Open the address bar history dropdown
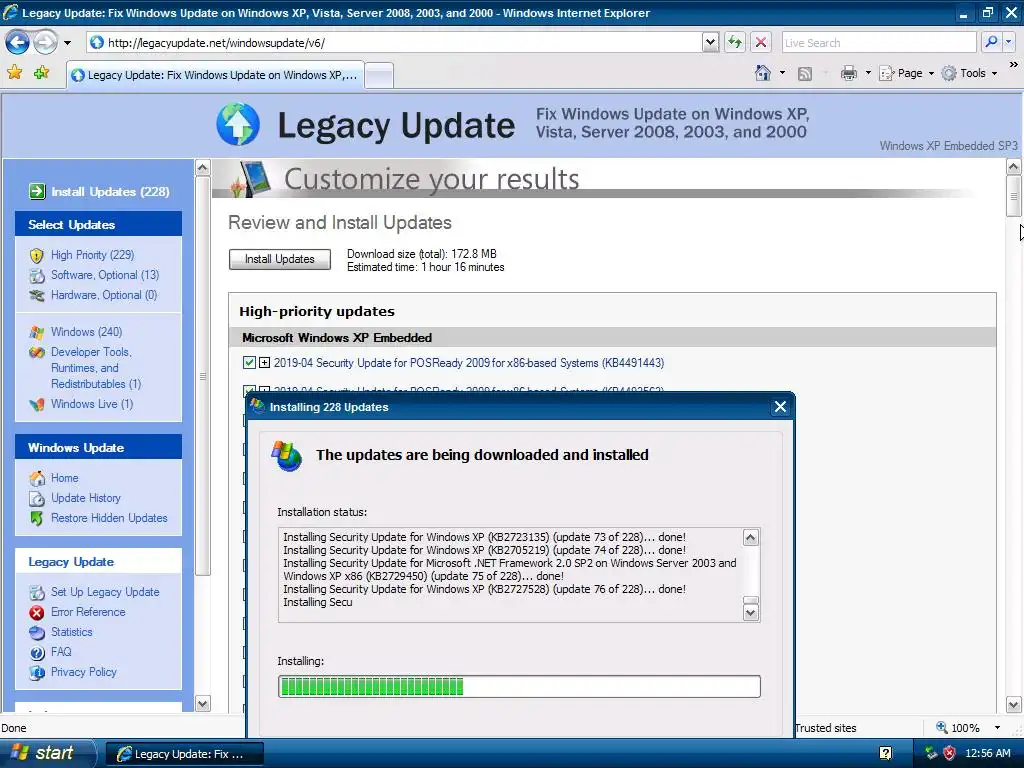 point(711,42)
